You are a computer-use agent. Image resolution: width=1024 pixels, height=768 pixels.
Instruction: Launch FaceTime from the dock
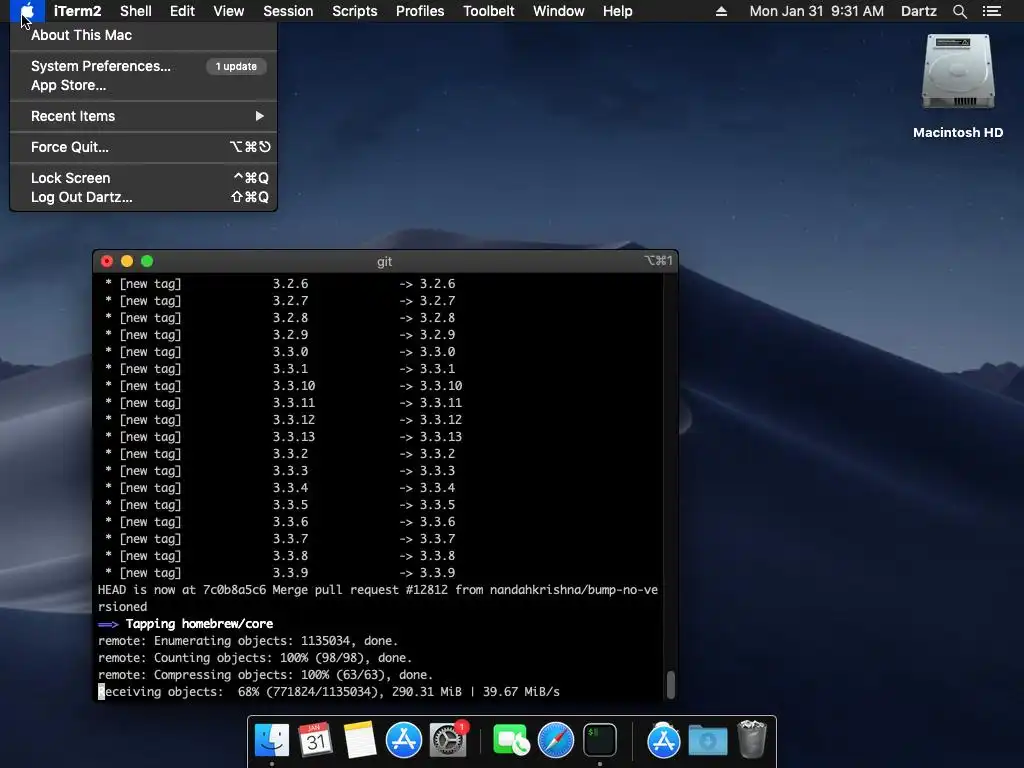click(x=511, y=740)
